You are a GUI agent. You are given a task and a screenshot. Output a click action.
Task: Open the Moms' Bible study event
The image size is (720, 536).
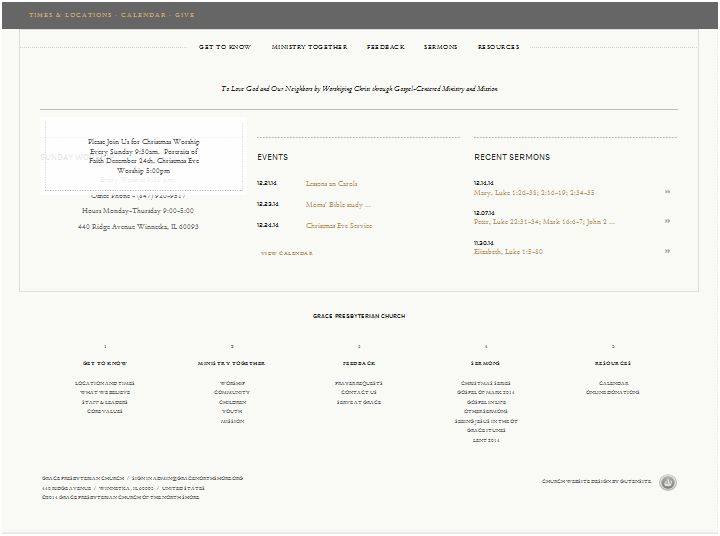tap(338, 204)
